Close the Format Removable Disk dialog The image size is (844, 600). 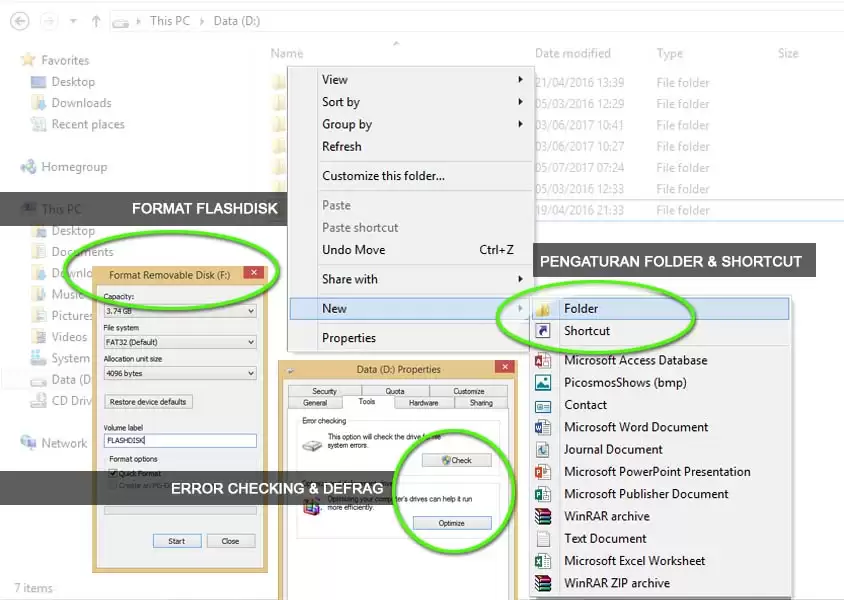(x=254, y=273)
